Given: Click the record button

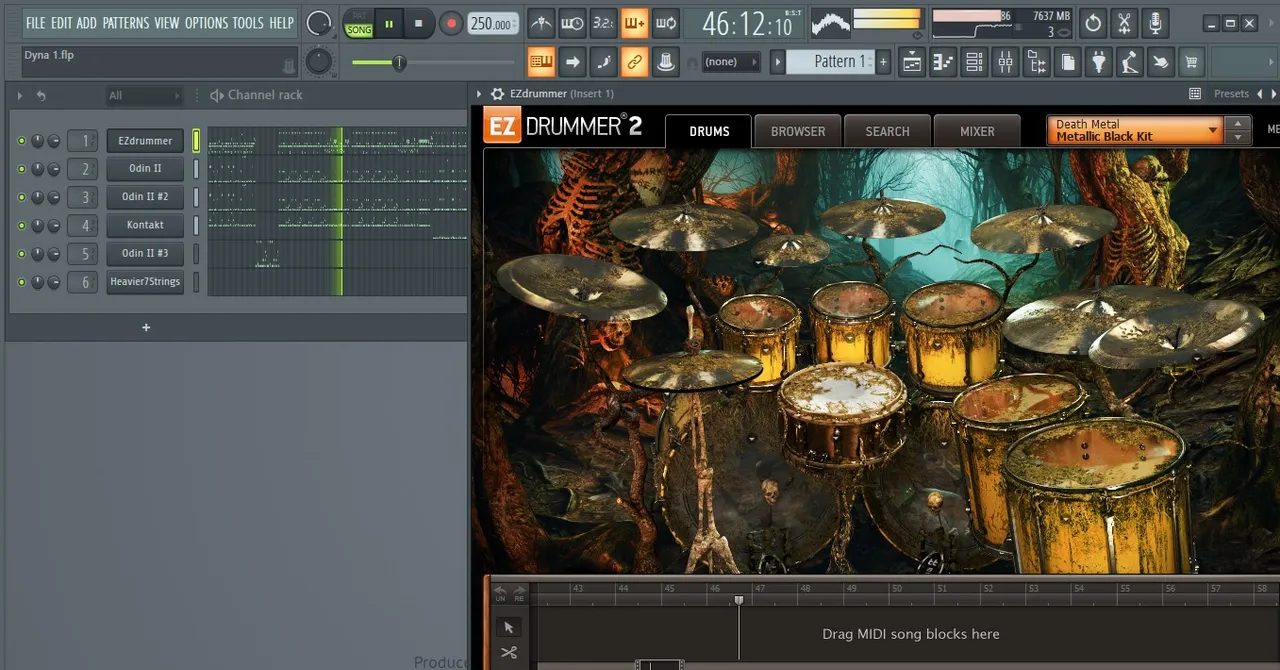Looking at the screenshot, I should (450, 23).
